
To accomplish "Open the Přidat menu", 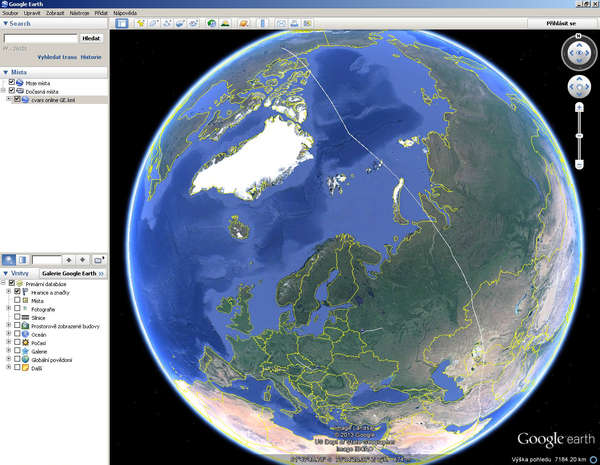I will (x=101, y=13).
